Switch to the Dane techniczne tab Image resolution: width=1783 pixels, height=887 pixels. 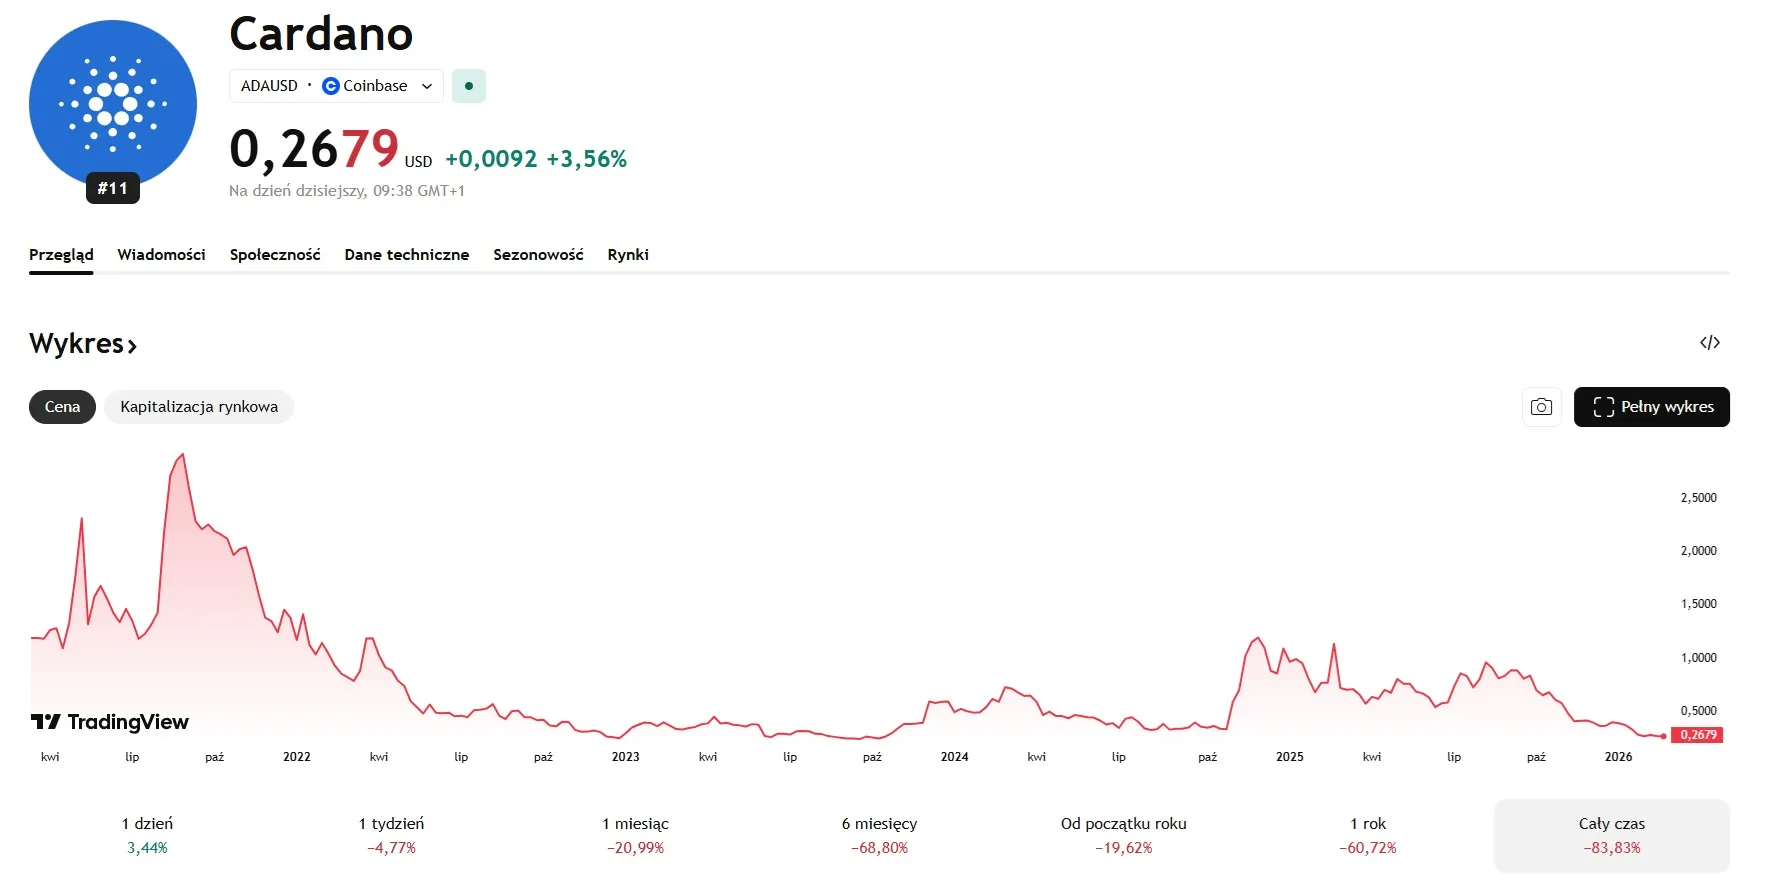point(406,255)
